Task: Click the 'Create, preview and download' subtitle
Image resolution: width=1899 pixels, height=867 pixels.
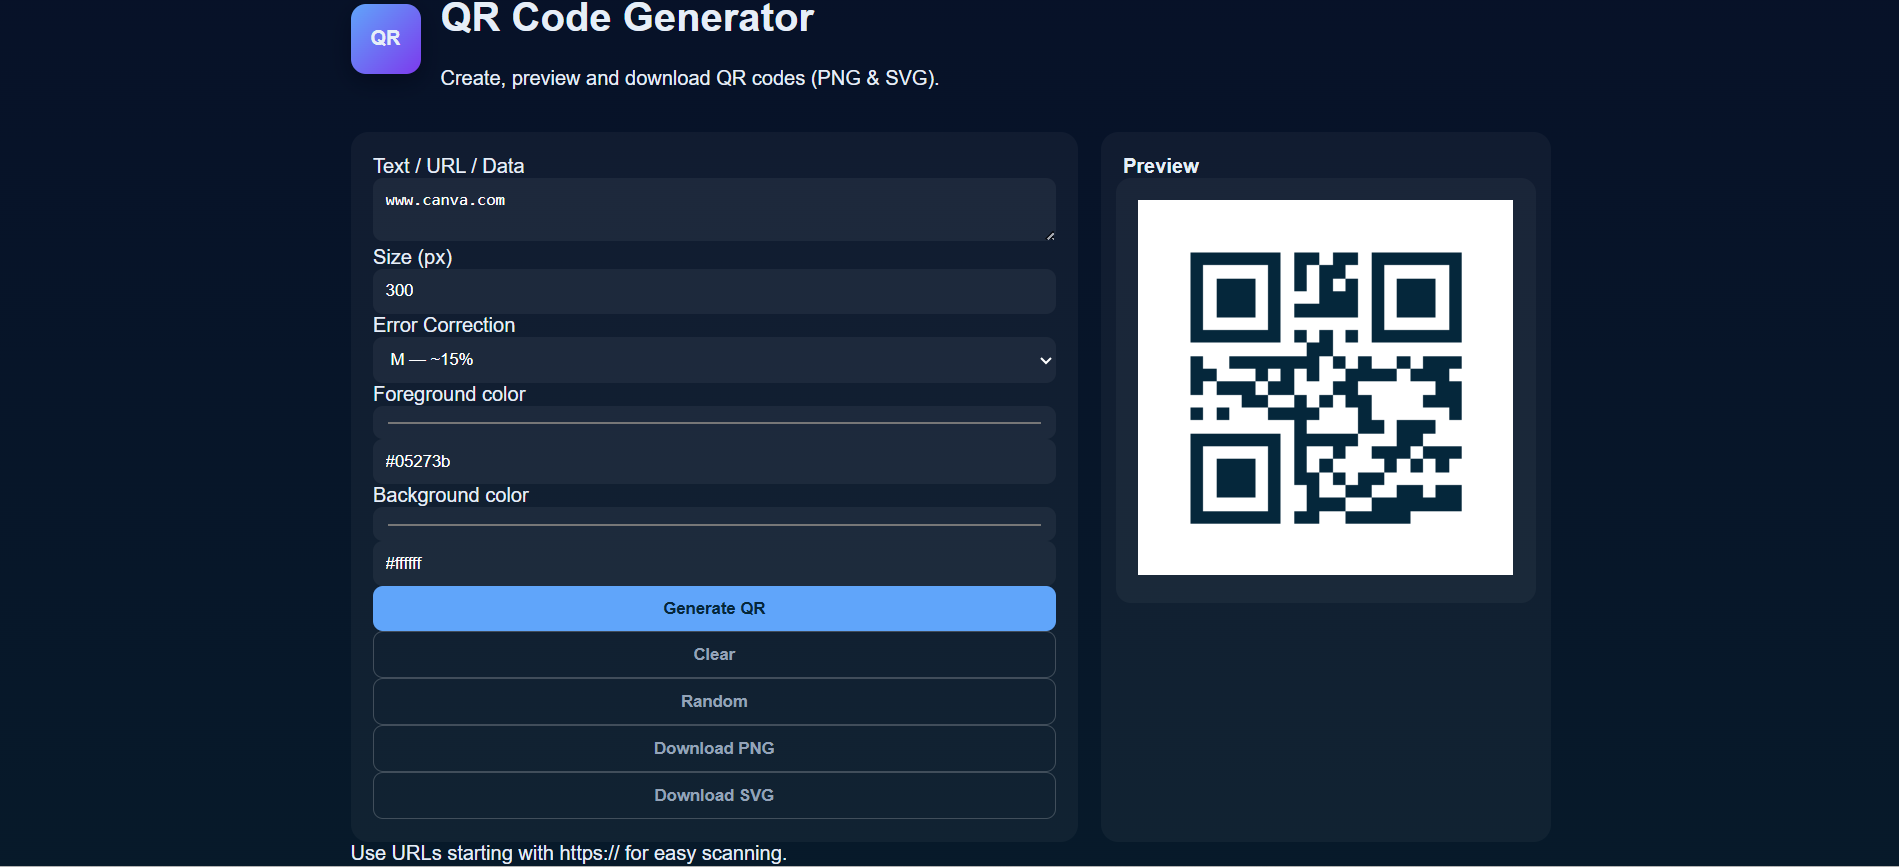Action: [689, 78]
